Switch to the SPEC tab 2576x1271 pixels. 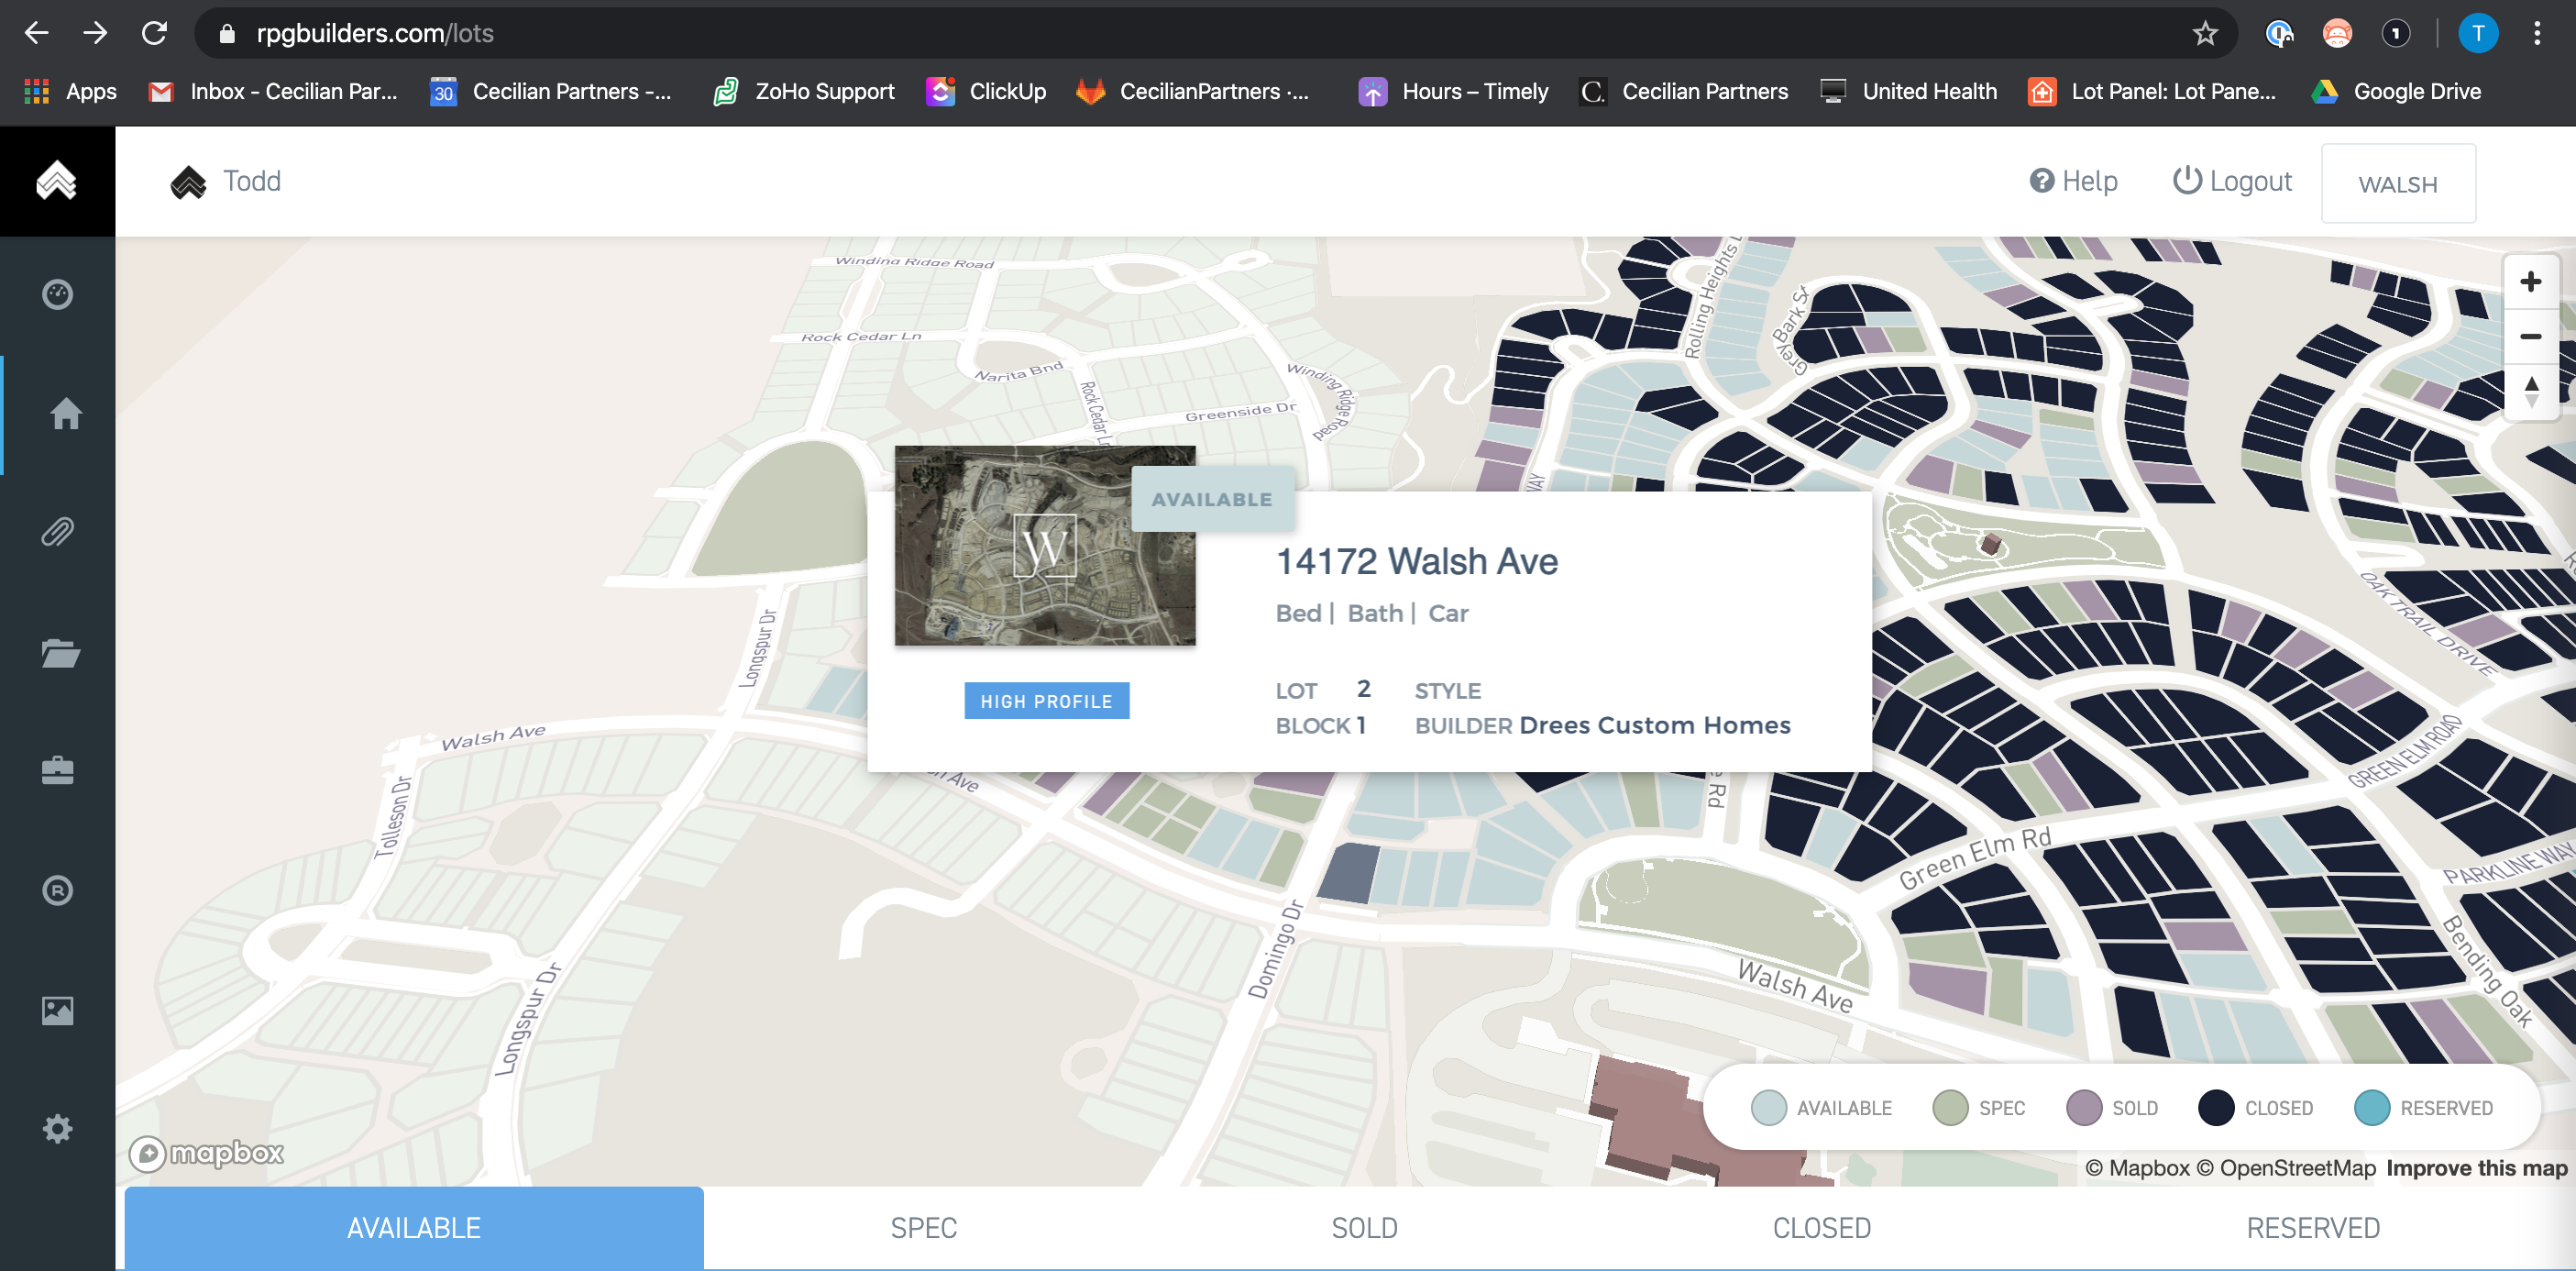click(923, 1227)
